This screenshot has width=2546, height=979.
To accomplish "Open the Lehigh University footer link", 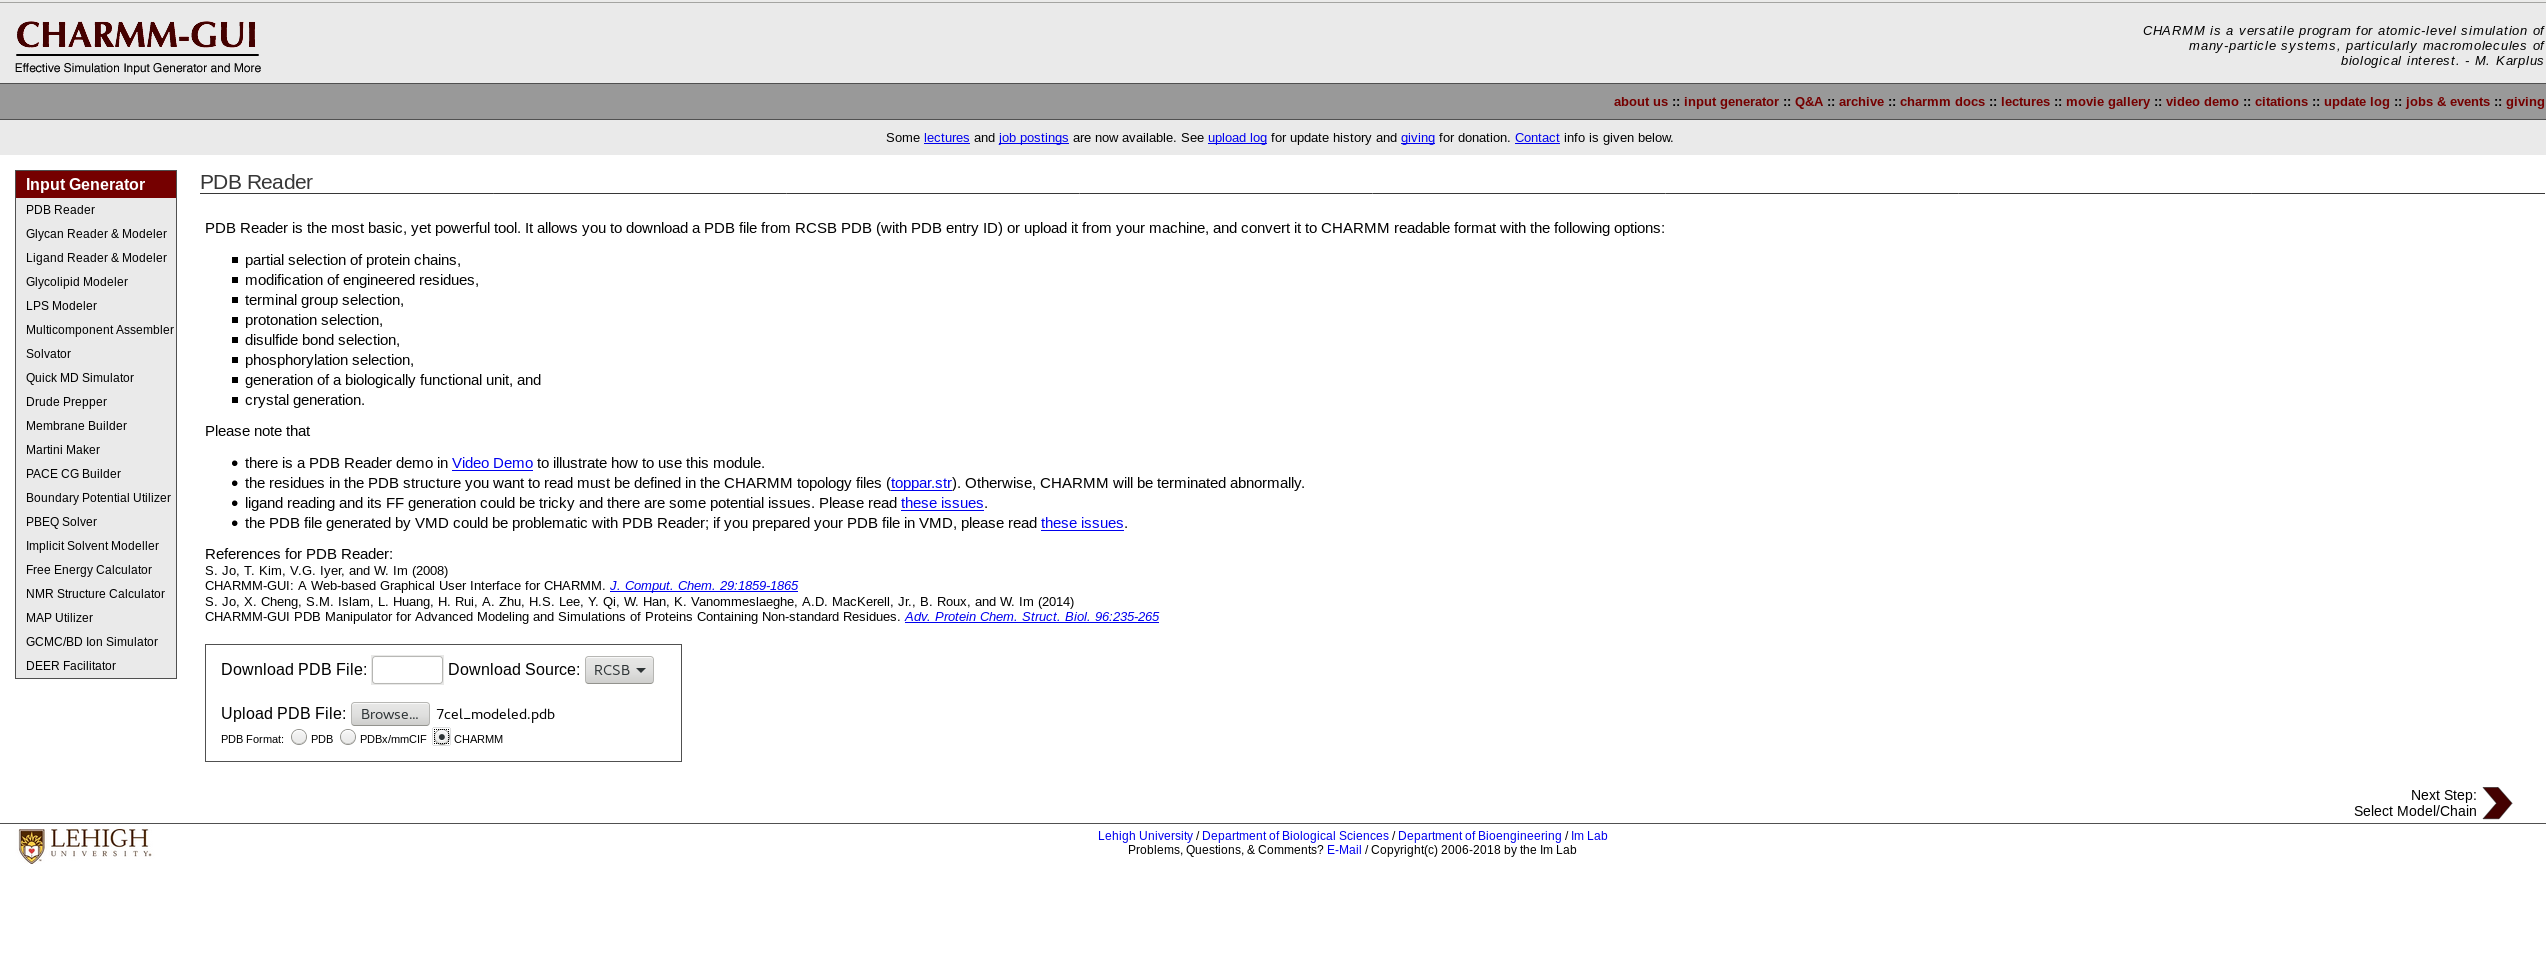I will click(x=1145, y=836).
